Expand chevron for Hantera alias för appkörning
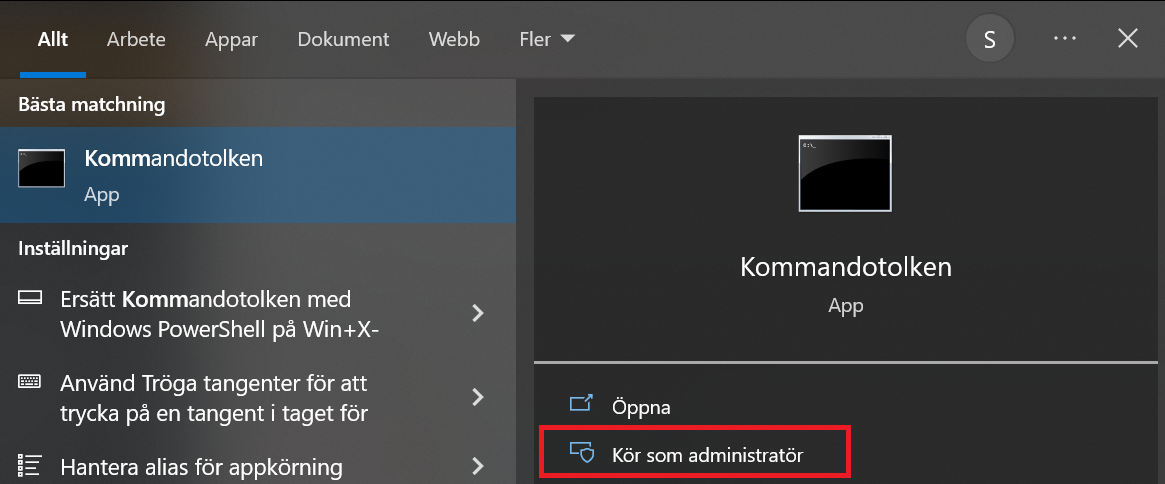This screenshot has width=1165, height=484. coord(478,466)
